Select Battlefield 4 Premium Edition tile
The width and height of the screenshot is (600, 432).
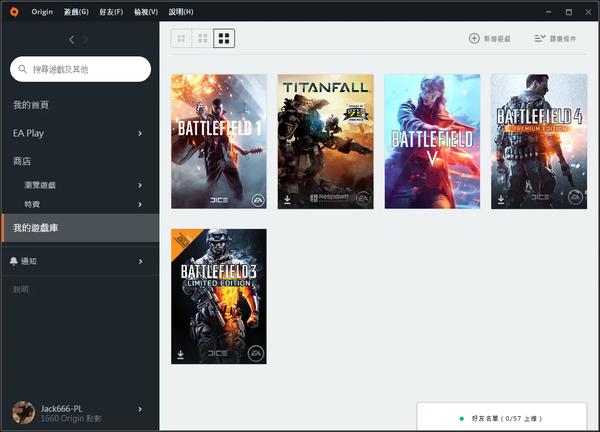tap(539, 141)
